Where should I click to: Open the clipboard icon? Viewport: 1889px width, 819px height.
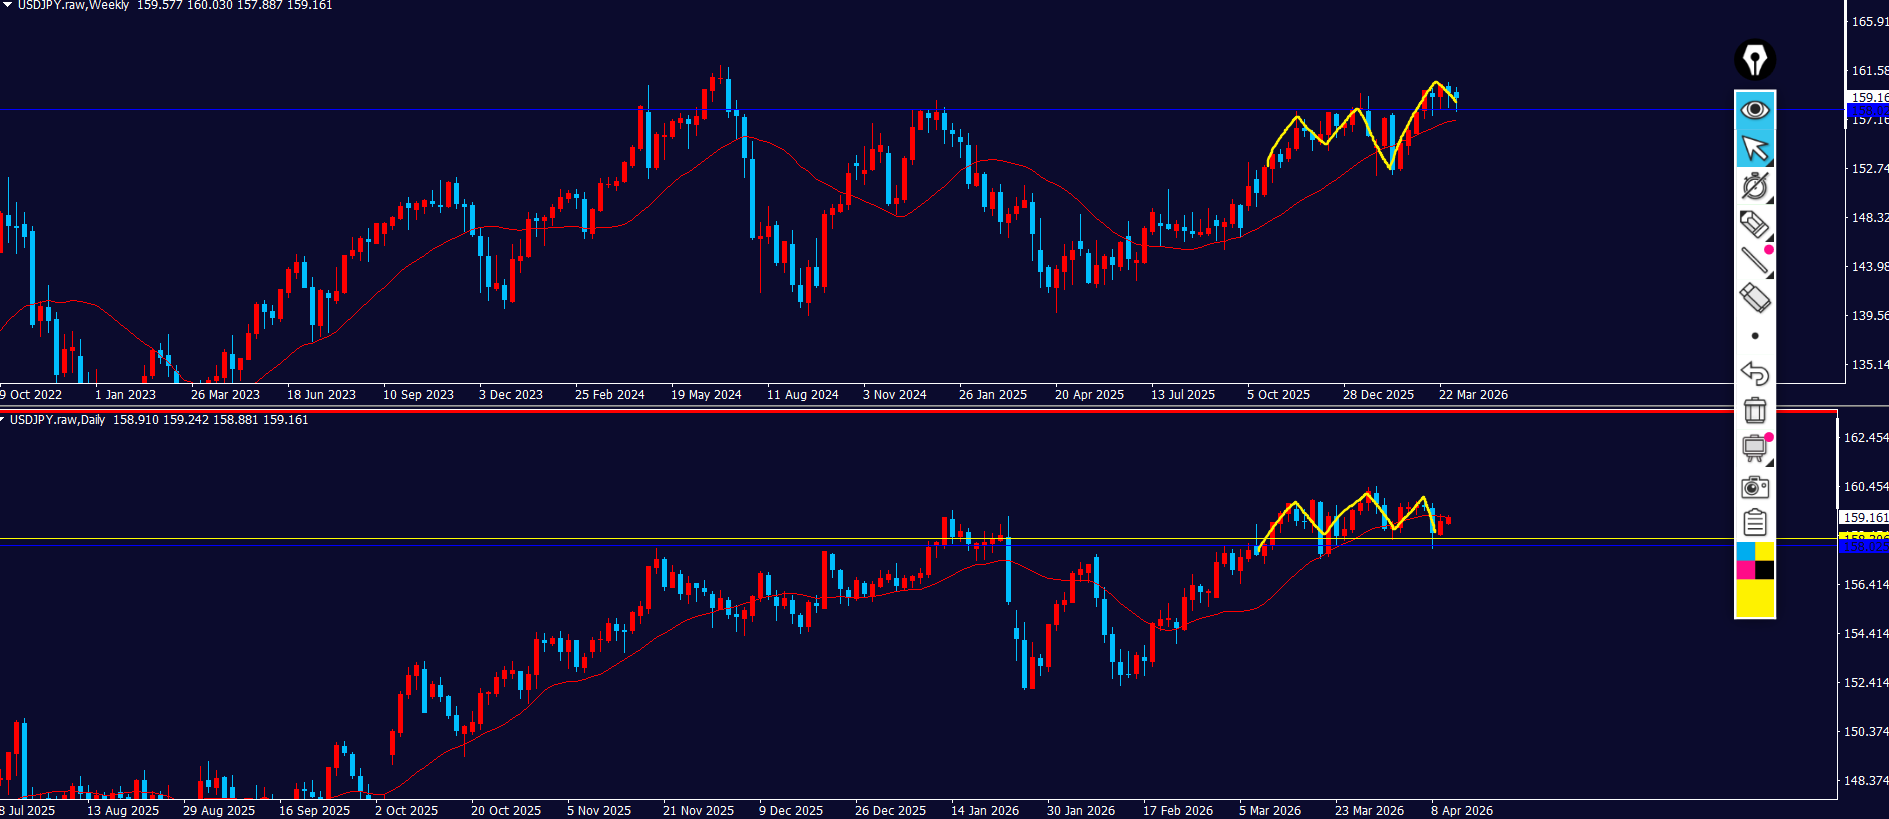coord(1754,523)
